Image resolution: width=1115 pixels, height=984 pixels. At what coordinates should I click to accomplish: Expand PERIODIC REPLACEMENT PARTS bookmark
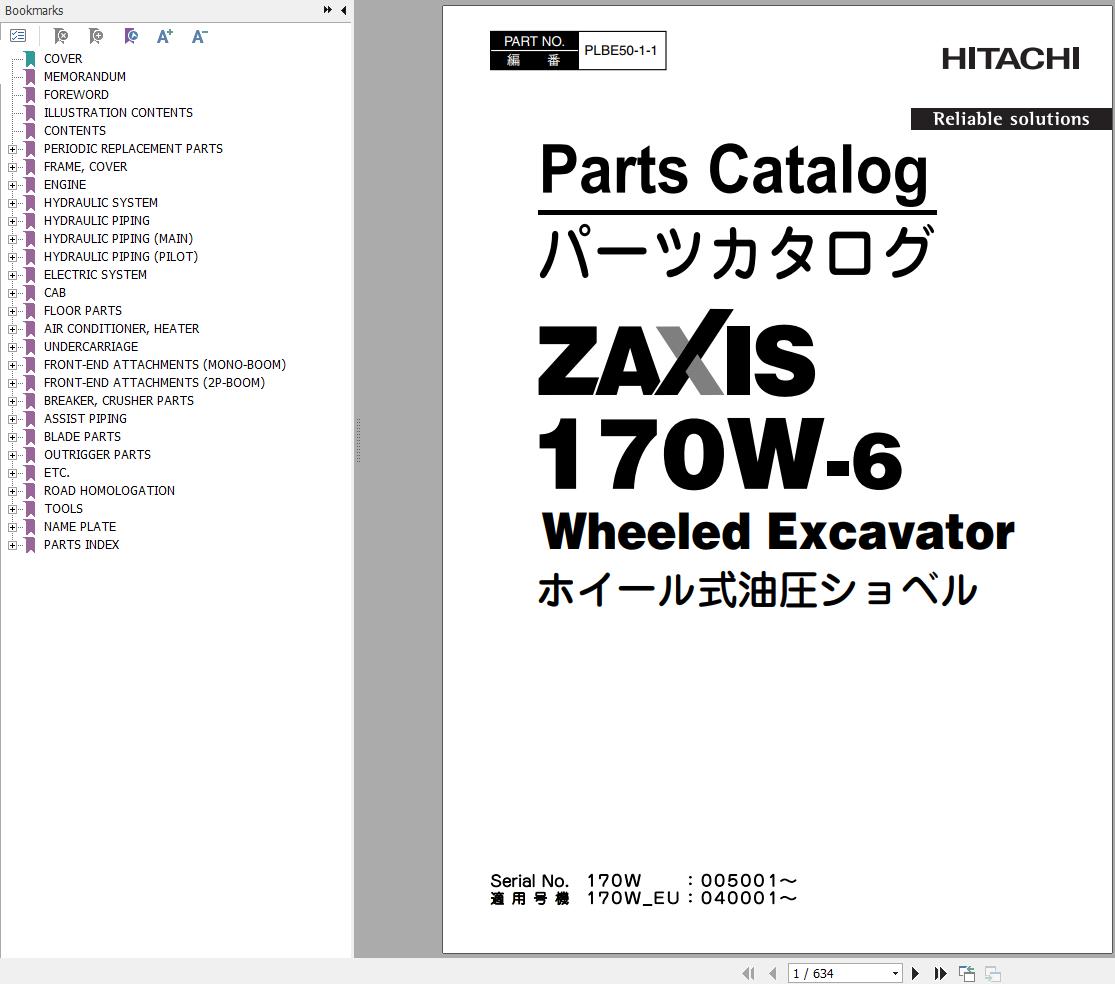pos(12,149)
